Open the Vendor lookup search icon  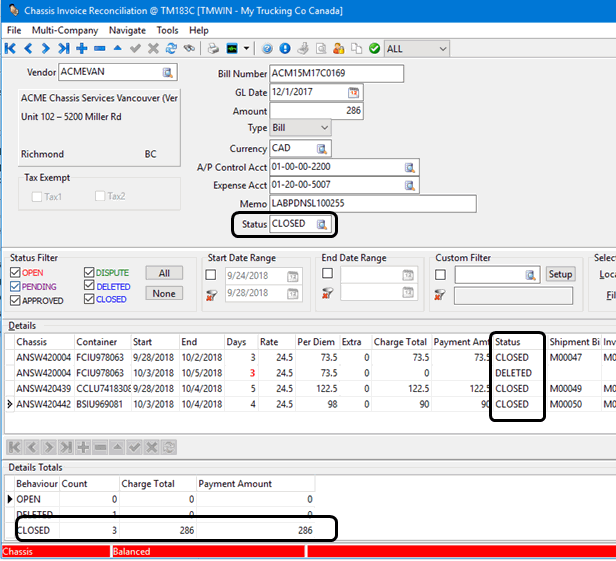point(168,73)
